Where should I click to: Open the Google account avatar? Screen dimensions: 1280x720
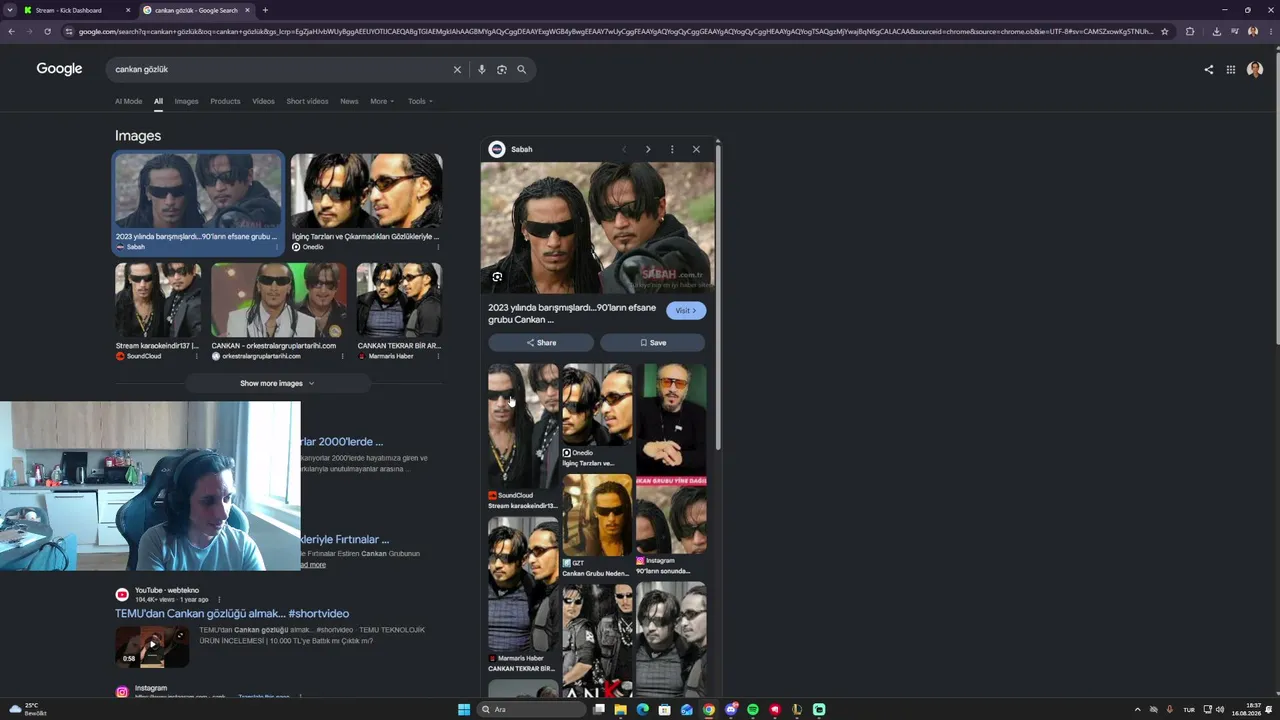[x=1255, y=70]
